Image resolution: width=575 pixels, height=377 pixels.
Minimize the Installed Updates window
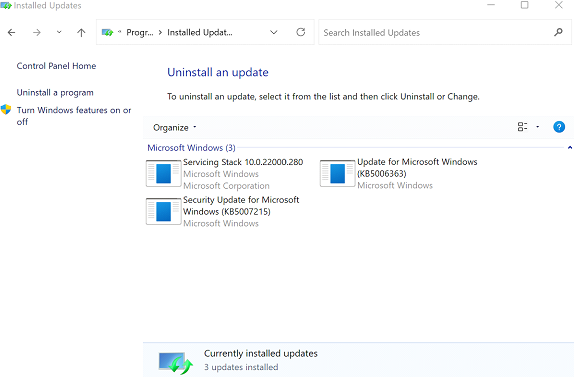[491, 5]
